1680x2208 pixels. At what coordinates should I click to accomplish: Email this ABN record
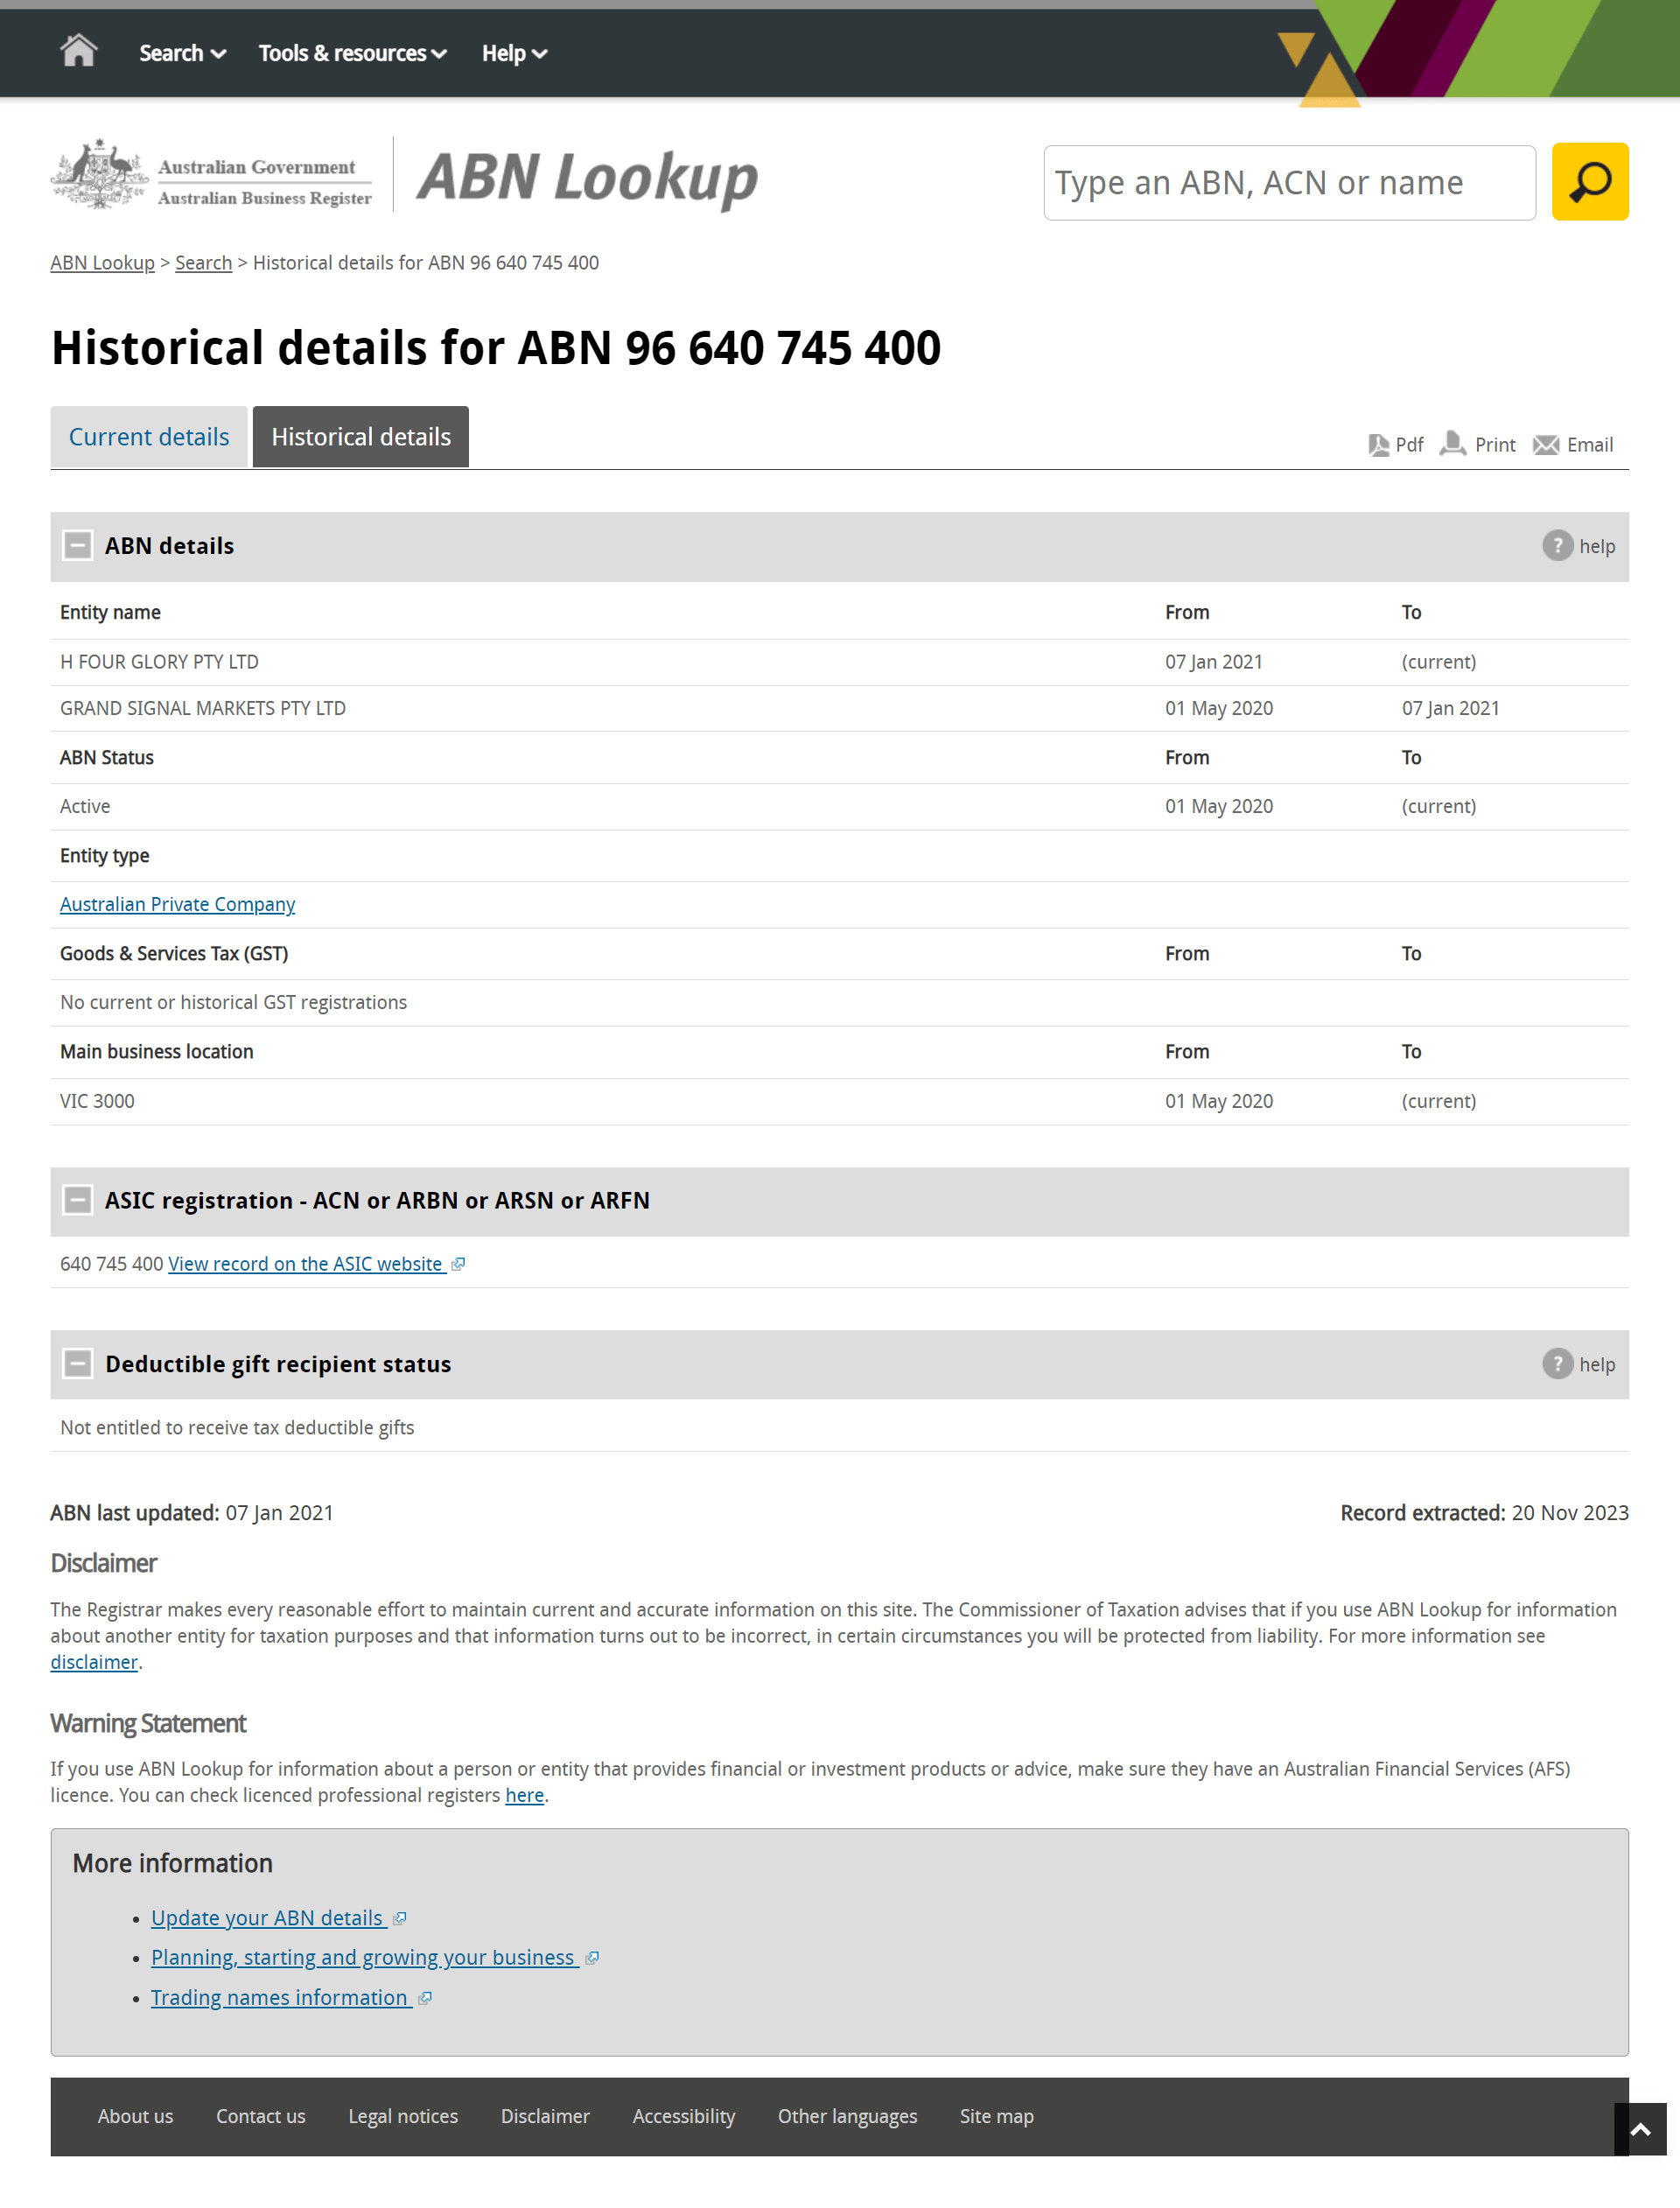(1573, 445)
